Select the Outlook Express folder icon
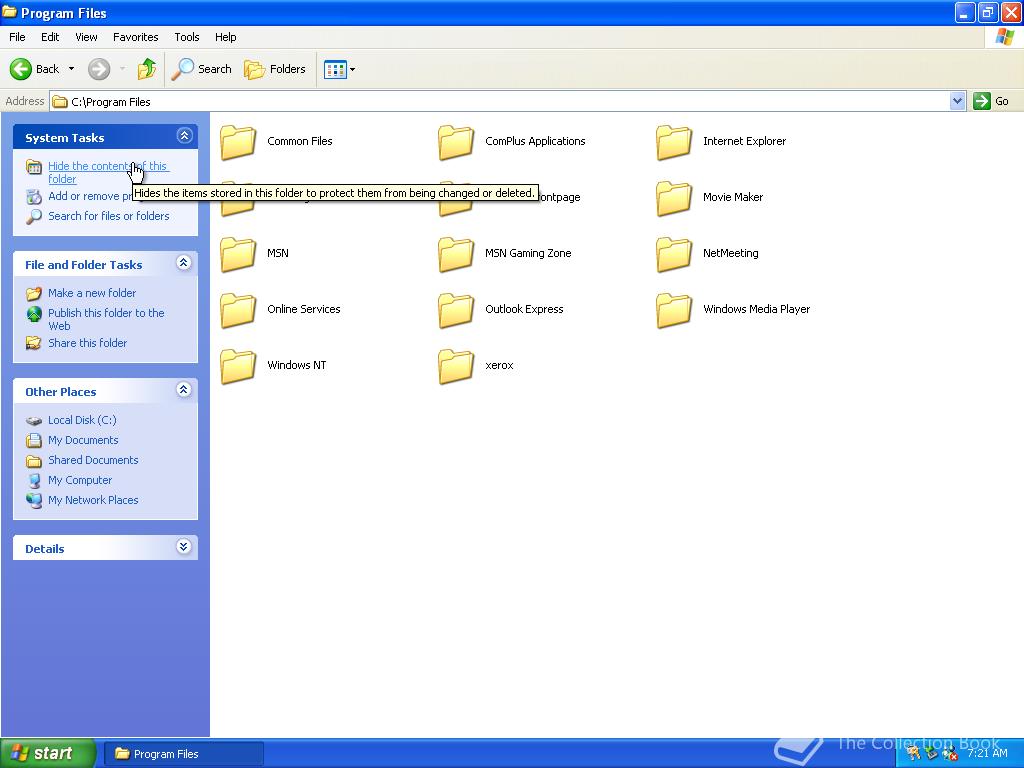Image resolution: width=1024 pixels, height=768 pixels. click(456, 310)
